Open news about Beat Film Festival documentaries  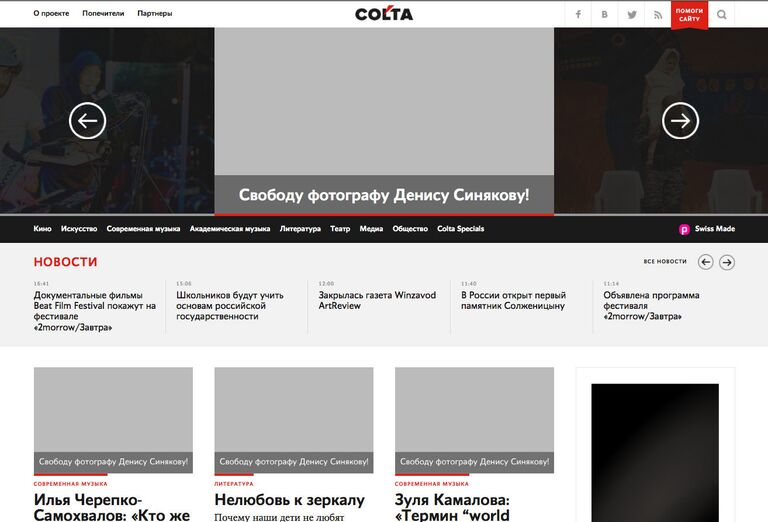tap(95, 311)
